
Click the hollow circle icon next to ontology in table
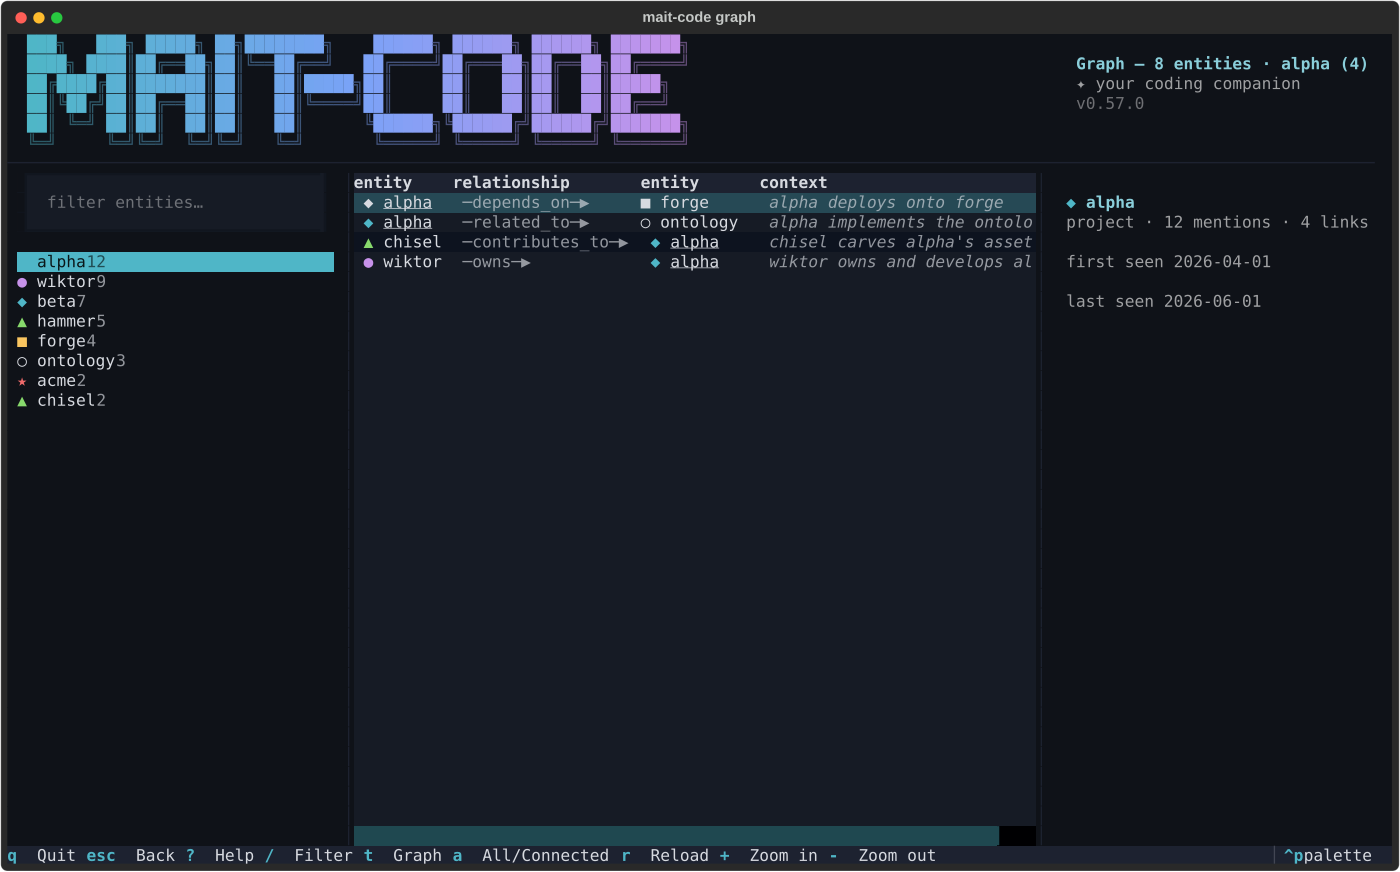pyautogui.click(x=646, y=223)
